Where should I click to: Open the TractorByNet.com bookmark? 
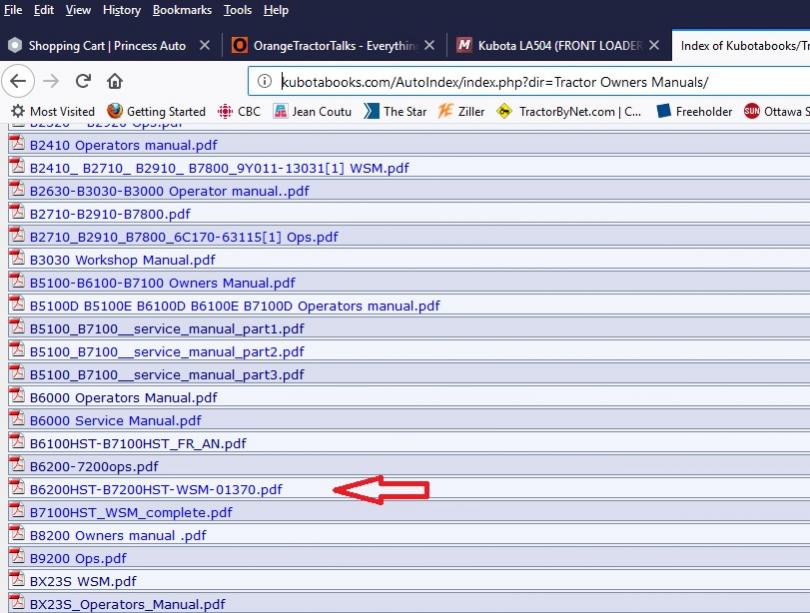click(569, 112)
